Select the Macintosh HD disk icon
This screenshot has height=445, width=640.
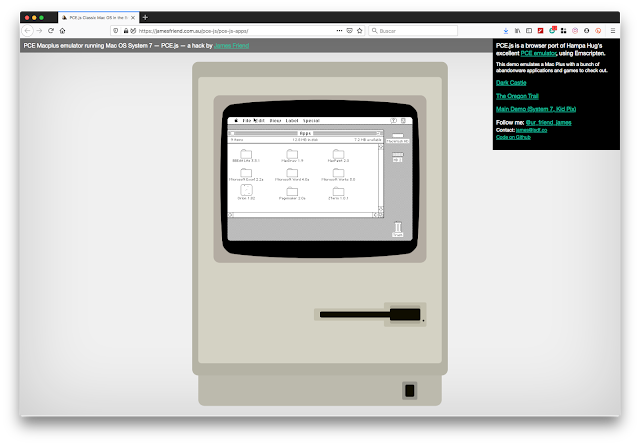(x=398, y=138)
